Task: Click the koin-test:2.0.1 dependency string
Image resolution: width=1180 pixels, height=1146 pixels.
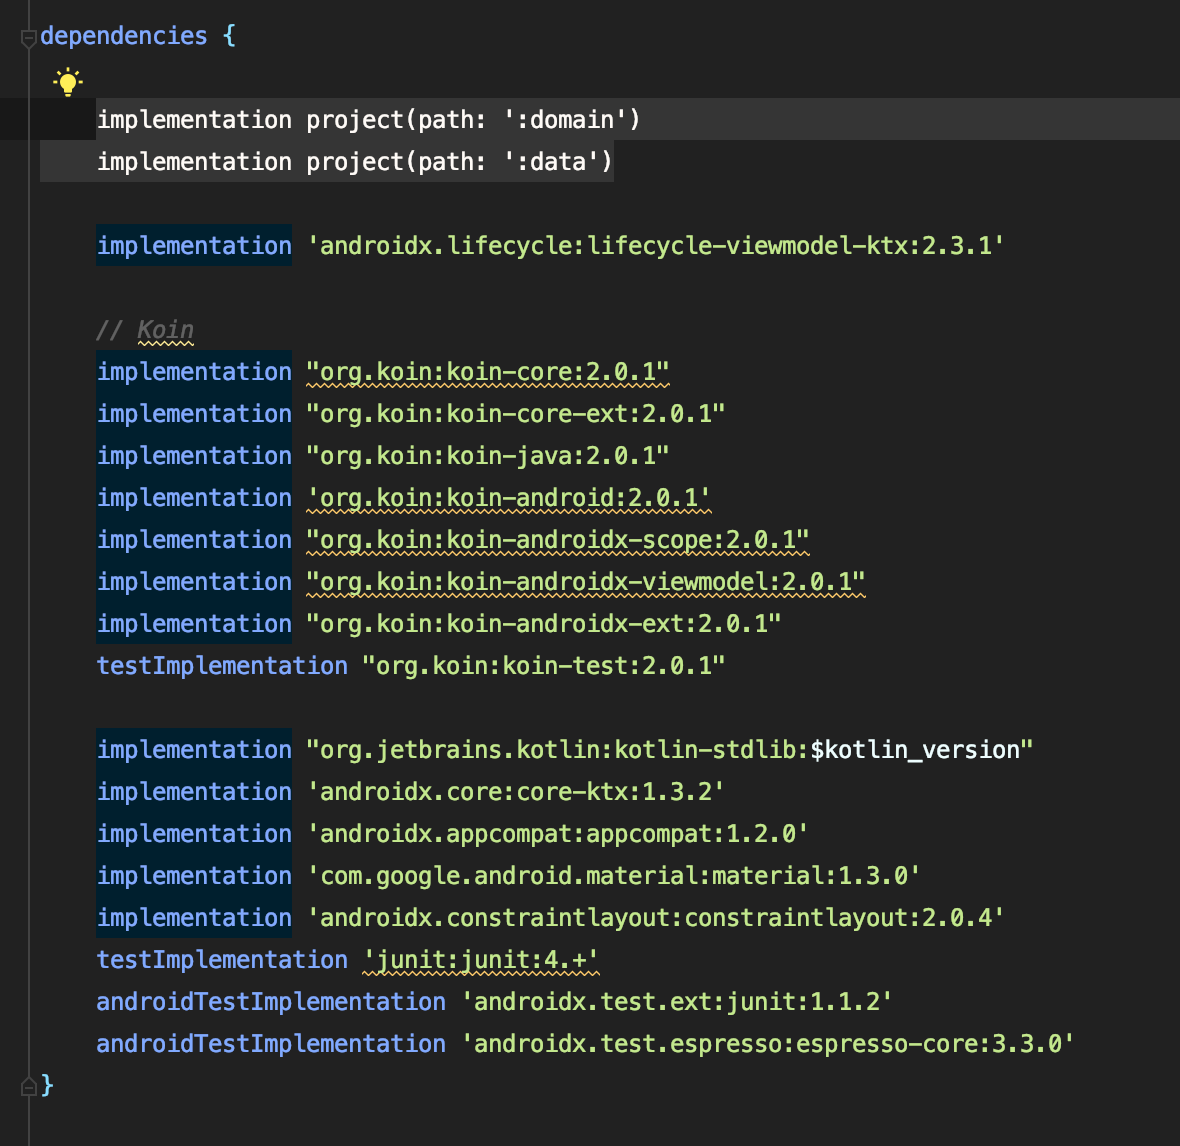Action: pyautogui.click(x=543, y=666)
